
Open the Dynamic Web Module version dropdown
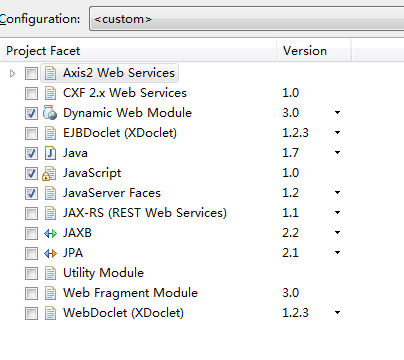click(337, 113)
